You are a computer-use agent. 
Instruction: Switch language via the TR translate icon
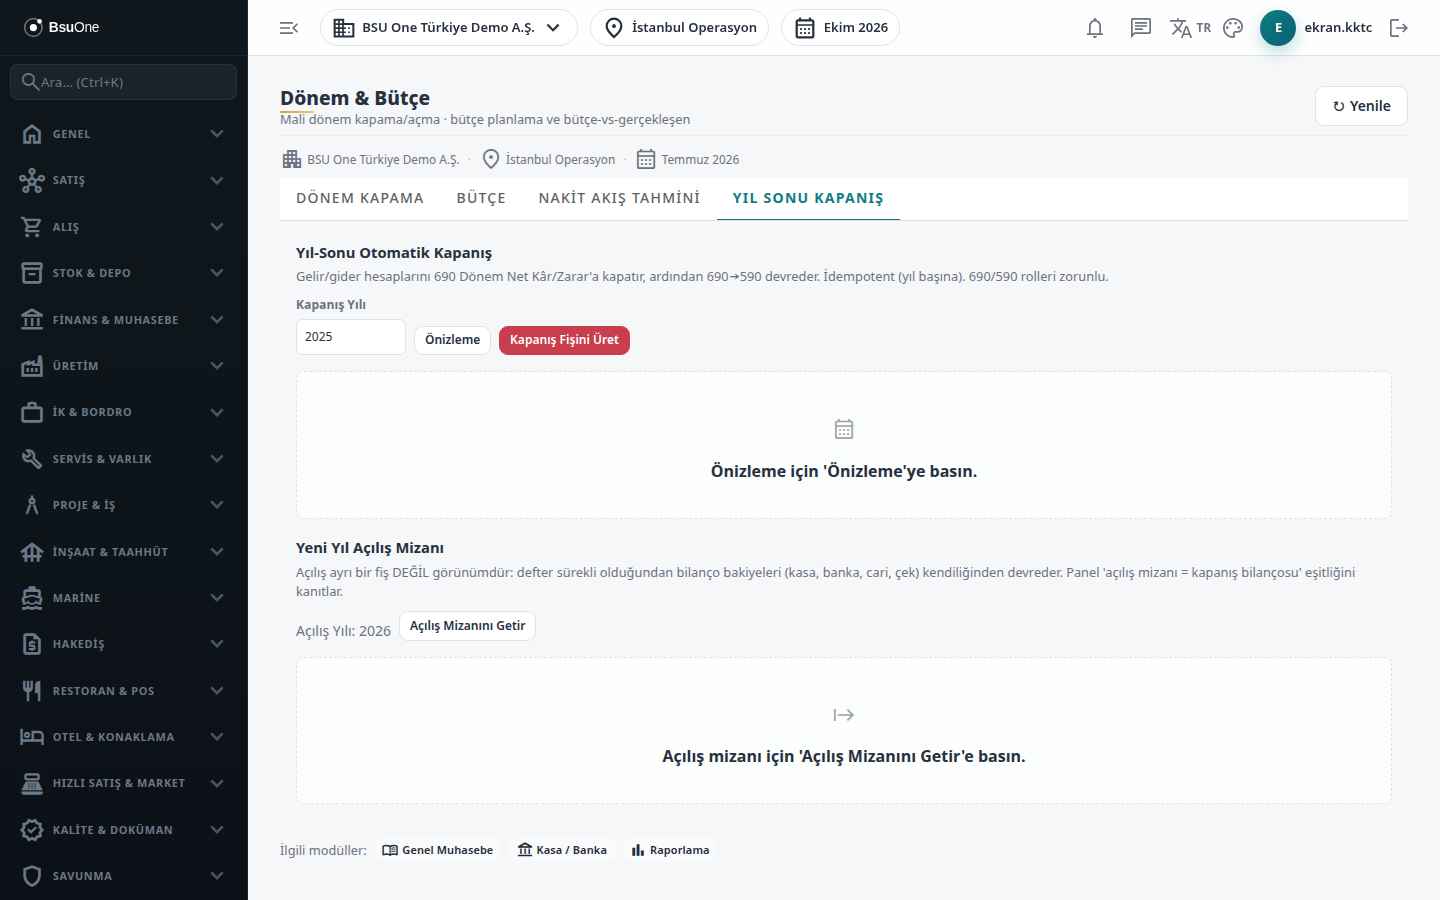click(1190, 28)
